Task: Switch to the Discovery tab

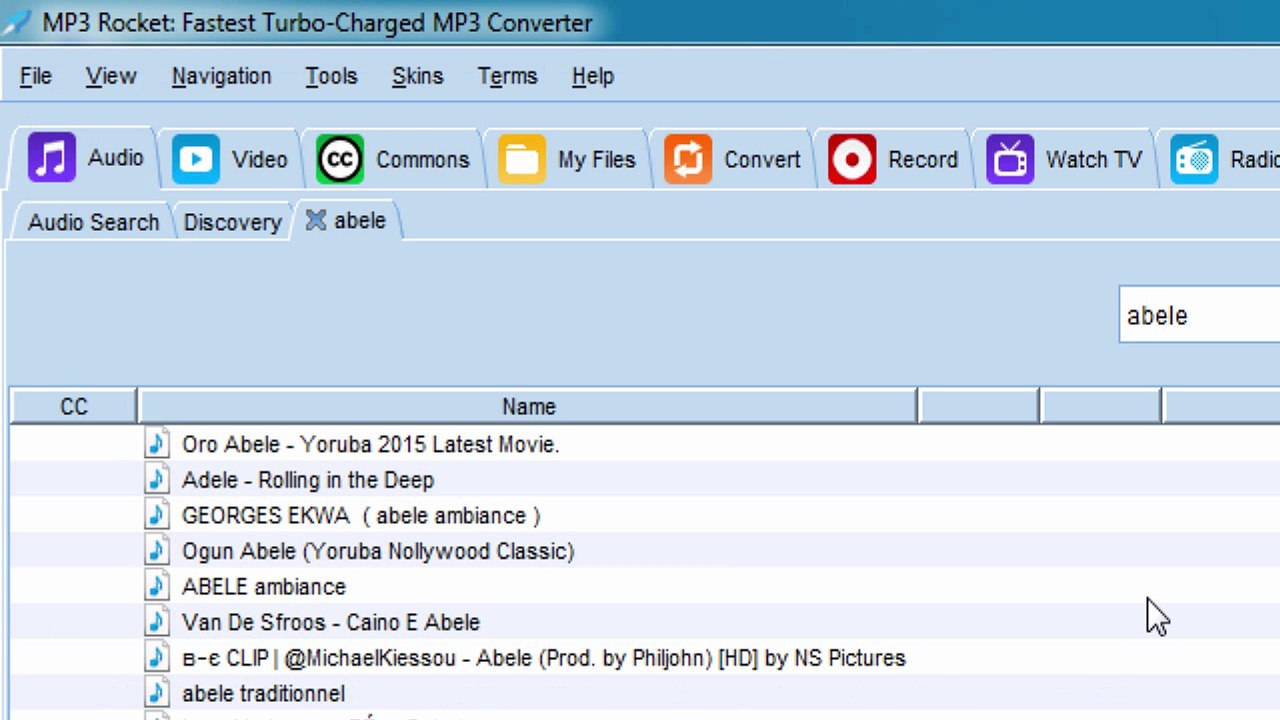Action: [x=232, y=222]
